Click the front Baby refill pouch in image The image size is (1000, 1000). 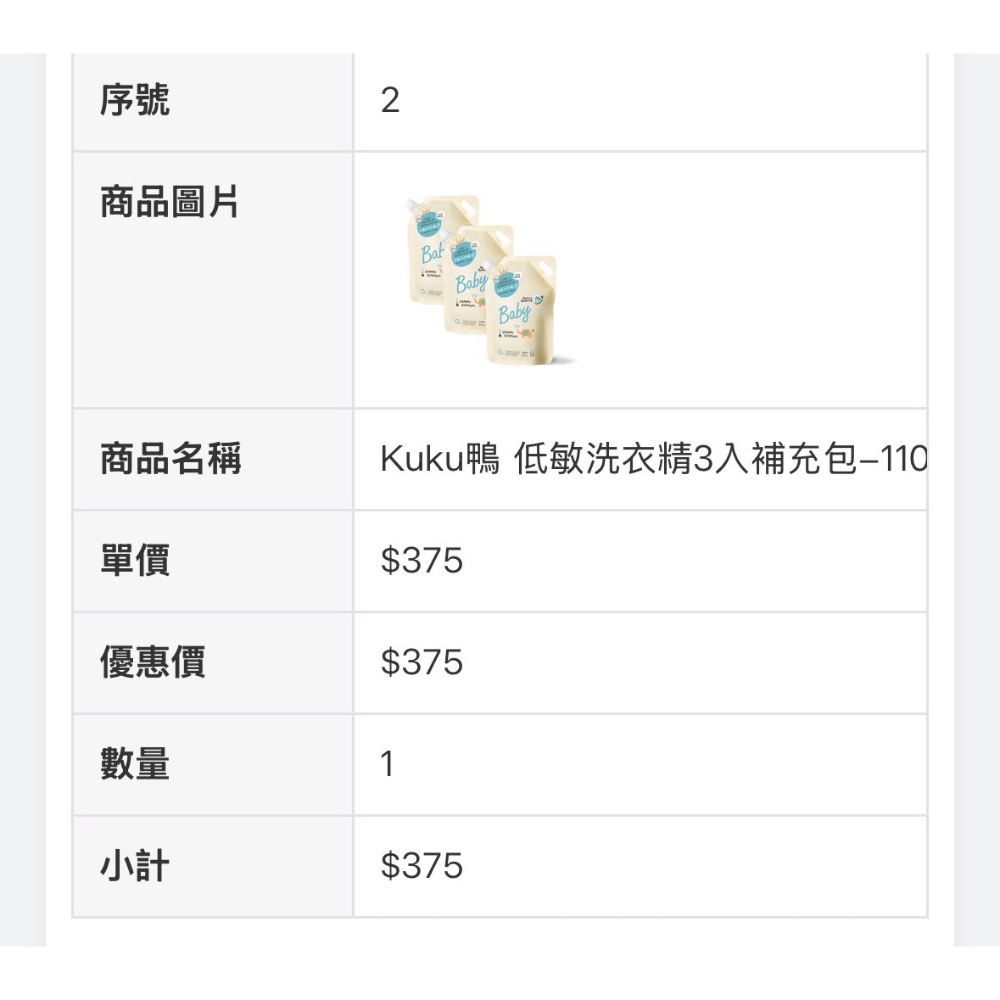(522, 311)
